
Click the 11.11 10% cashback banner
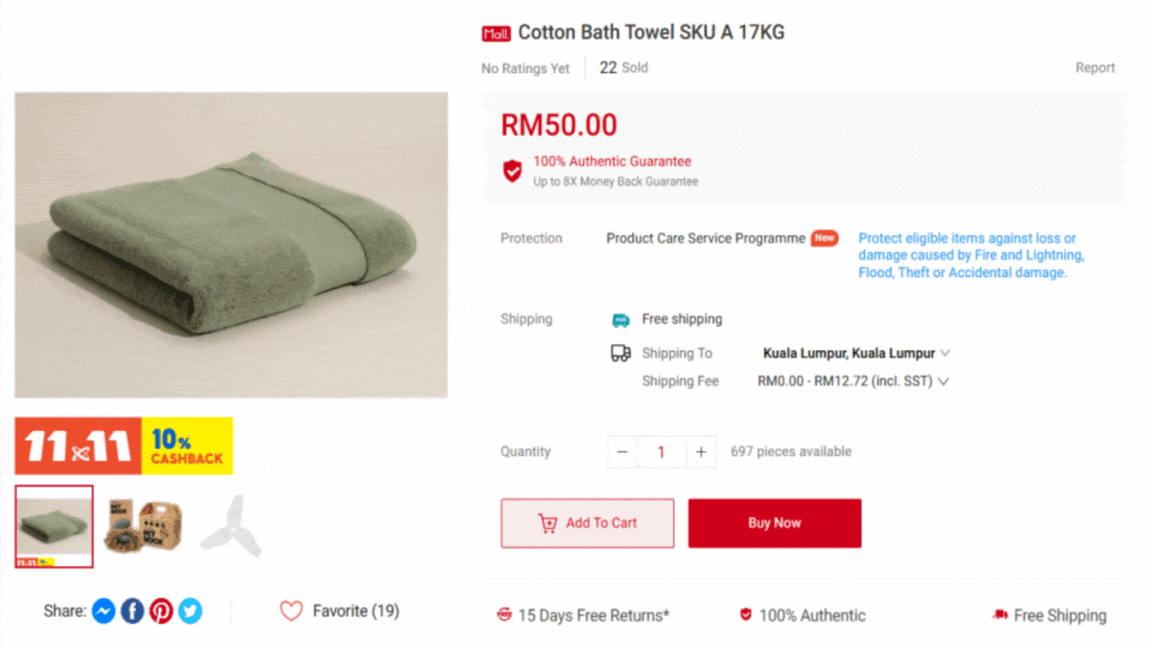[124, 445]
